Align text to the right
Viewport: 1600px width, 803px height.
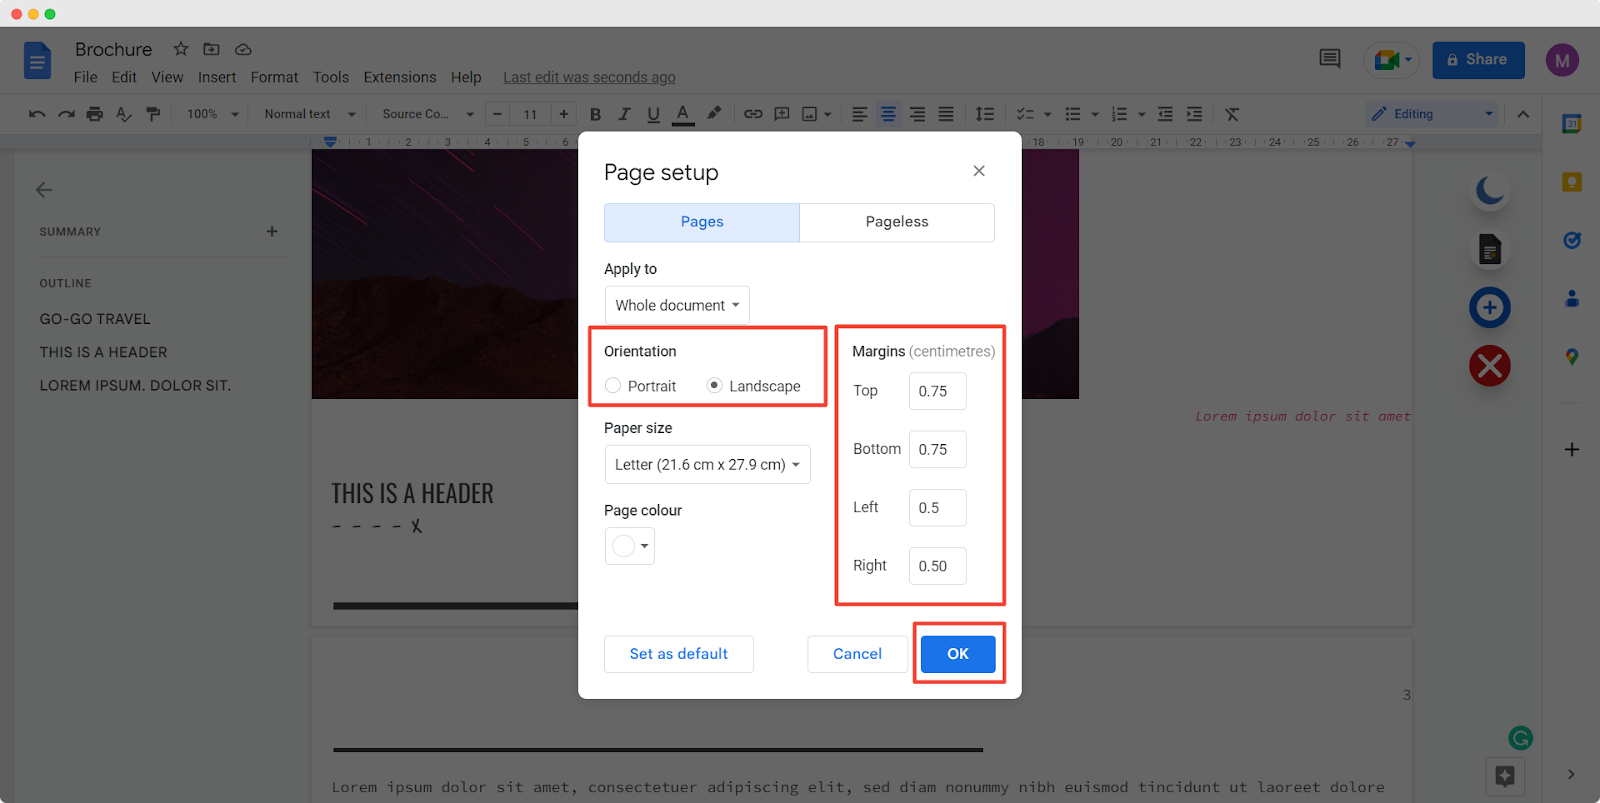[x=917, y=114]
